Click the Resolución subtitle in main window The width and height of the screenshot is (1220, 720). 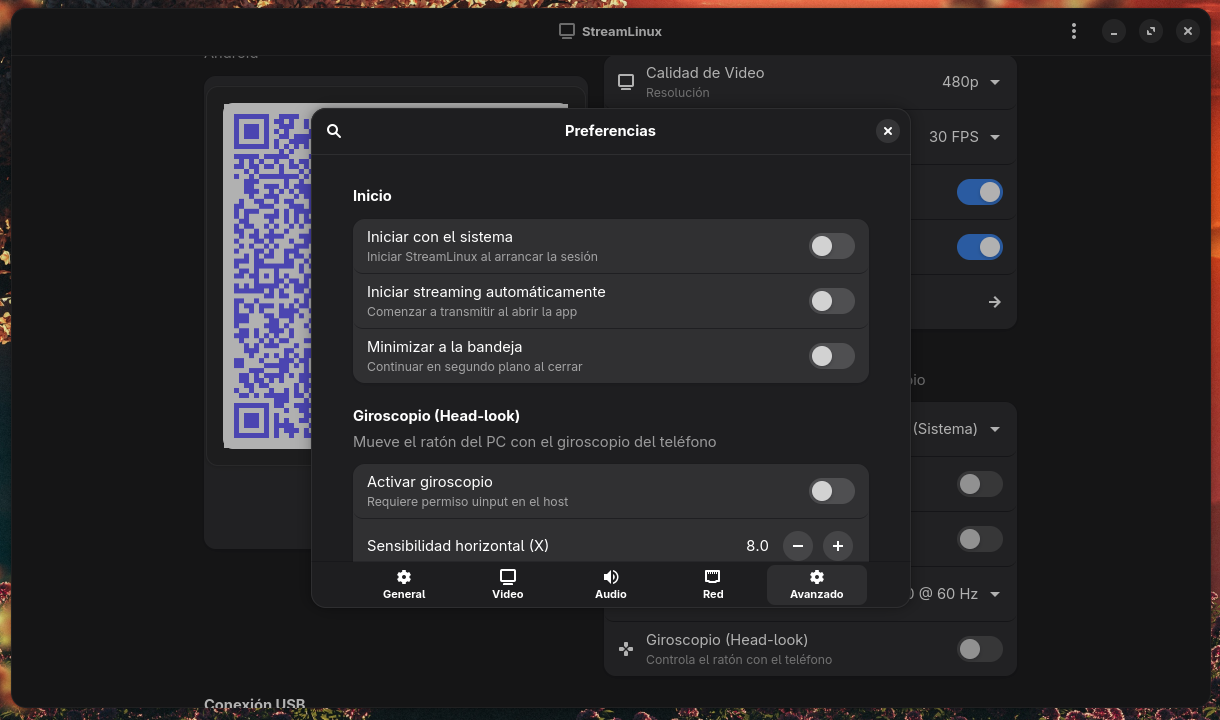coord(677,93)
